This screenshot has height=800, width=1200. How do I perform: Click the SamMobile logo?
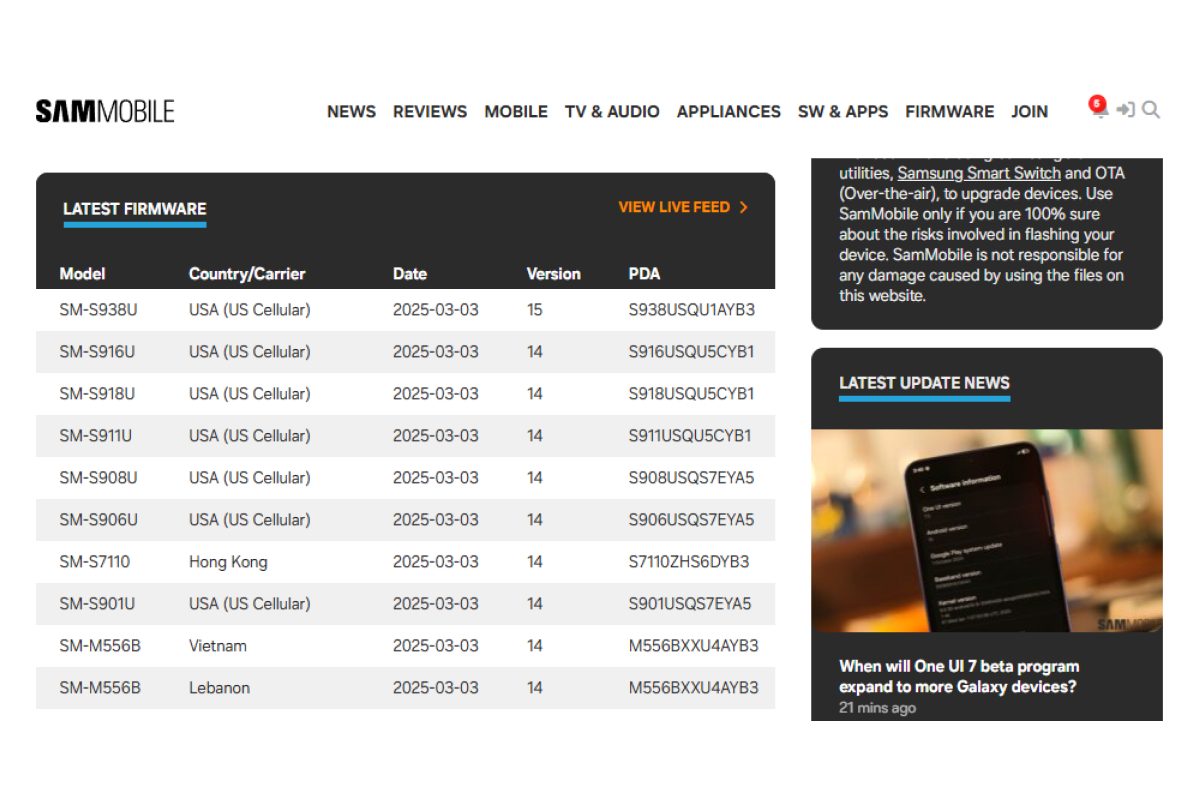click(105, 111)
